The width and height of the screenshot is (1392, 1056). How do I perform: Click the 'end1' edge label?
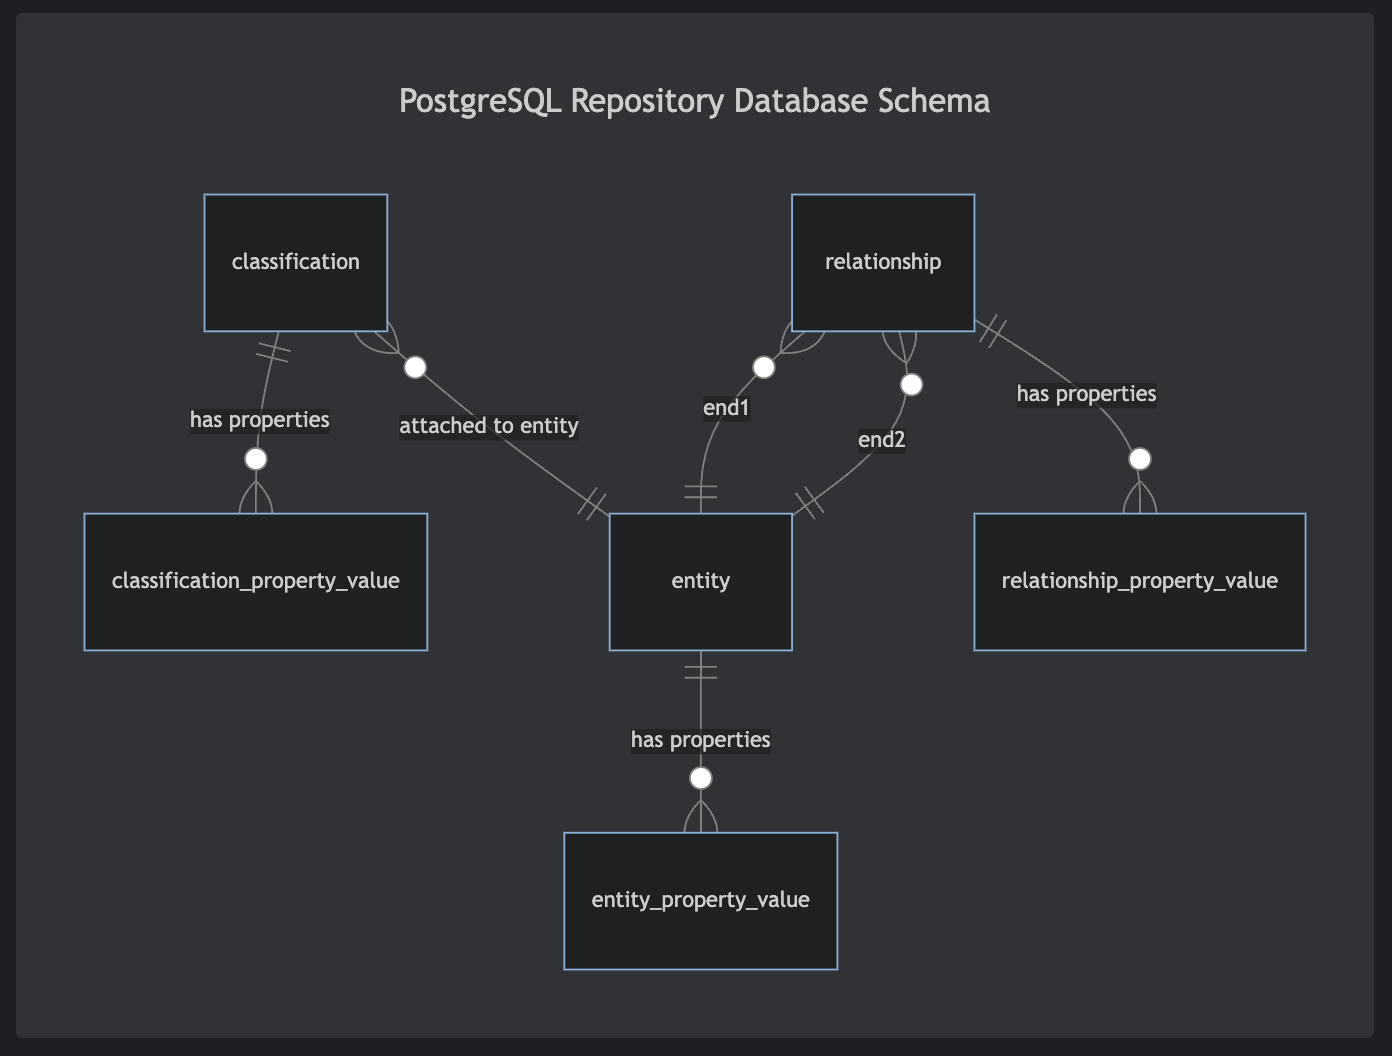(726, 408)
